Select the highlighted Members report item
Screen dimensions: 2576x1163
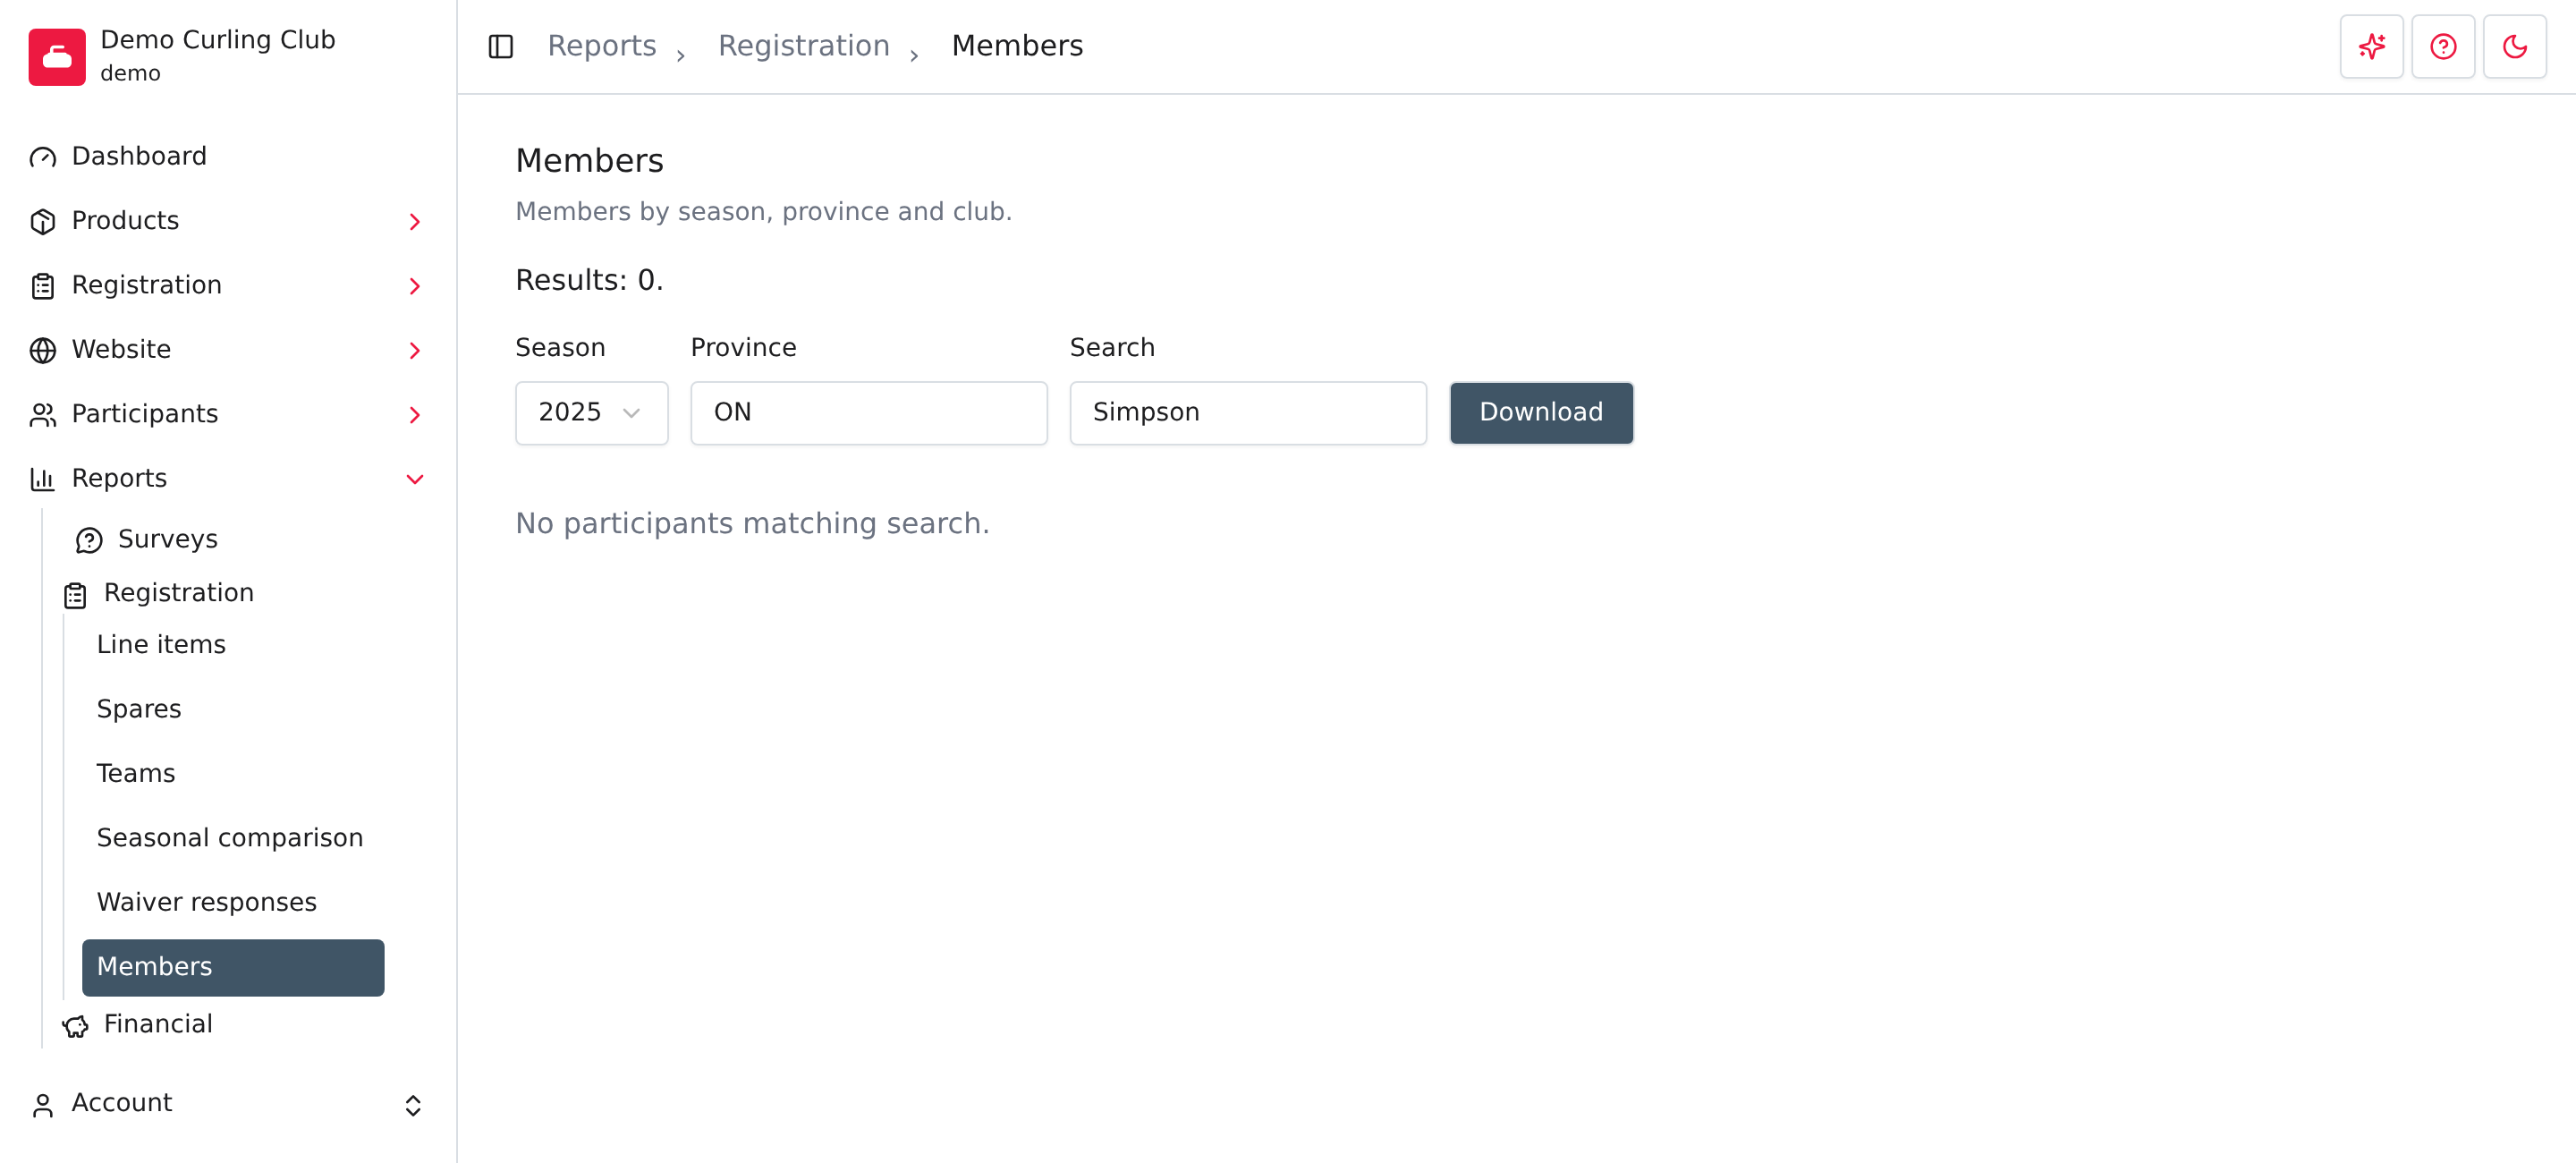click(x=233, y=967)
